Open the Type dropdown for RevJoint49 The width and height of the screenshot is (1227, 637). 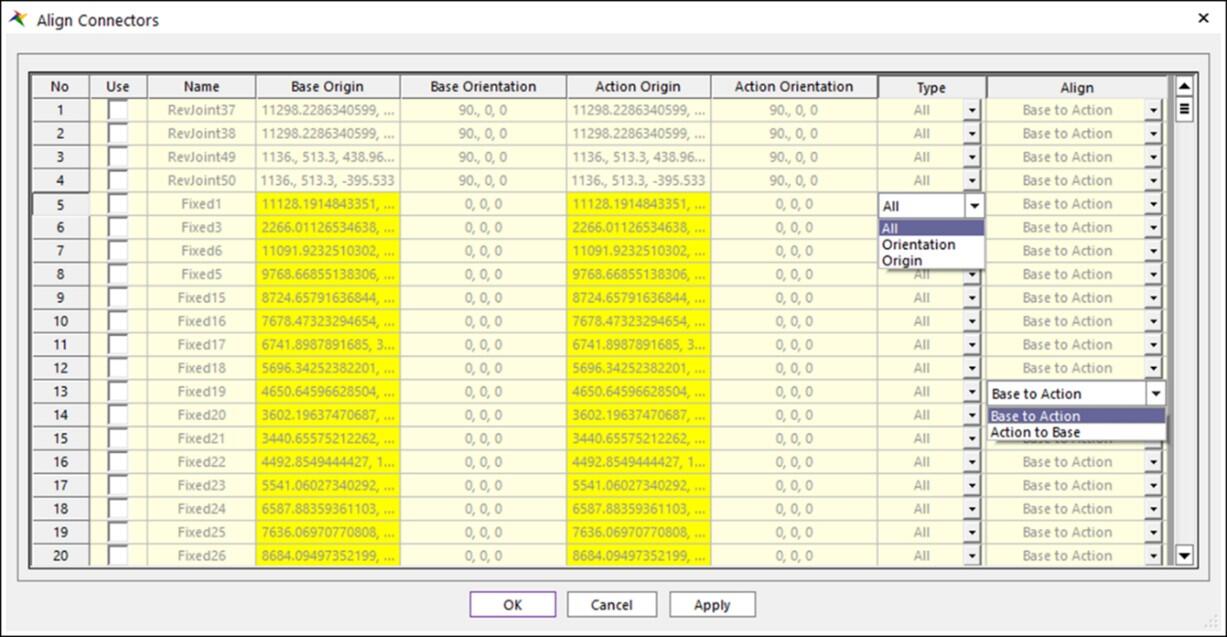coord(972,156)
